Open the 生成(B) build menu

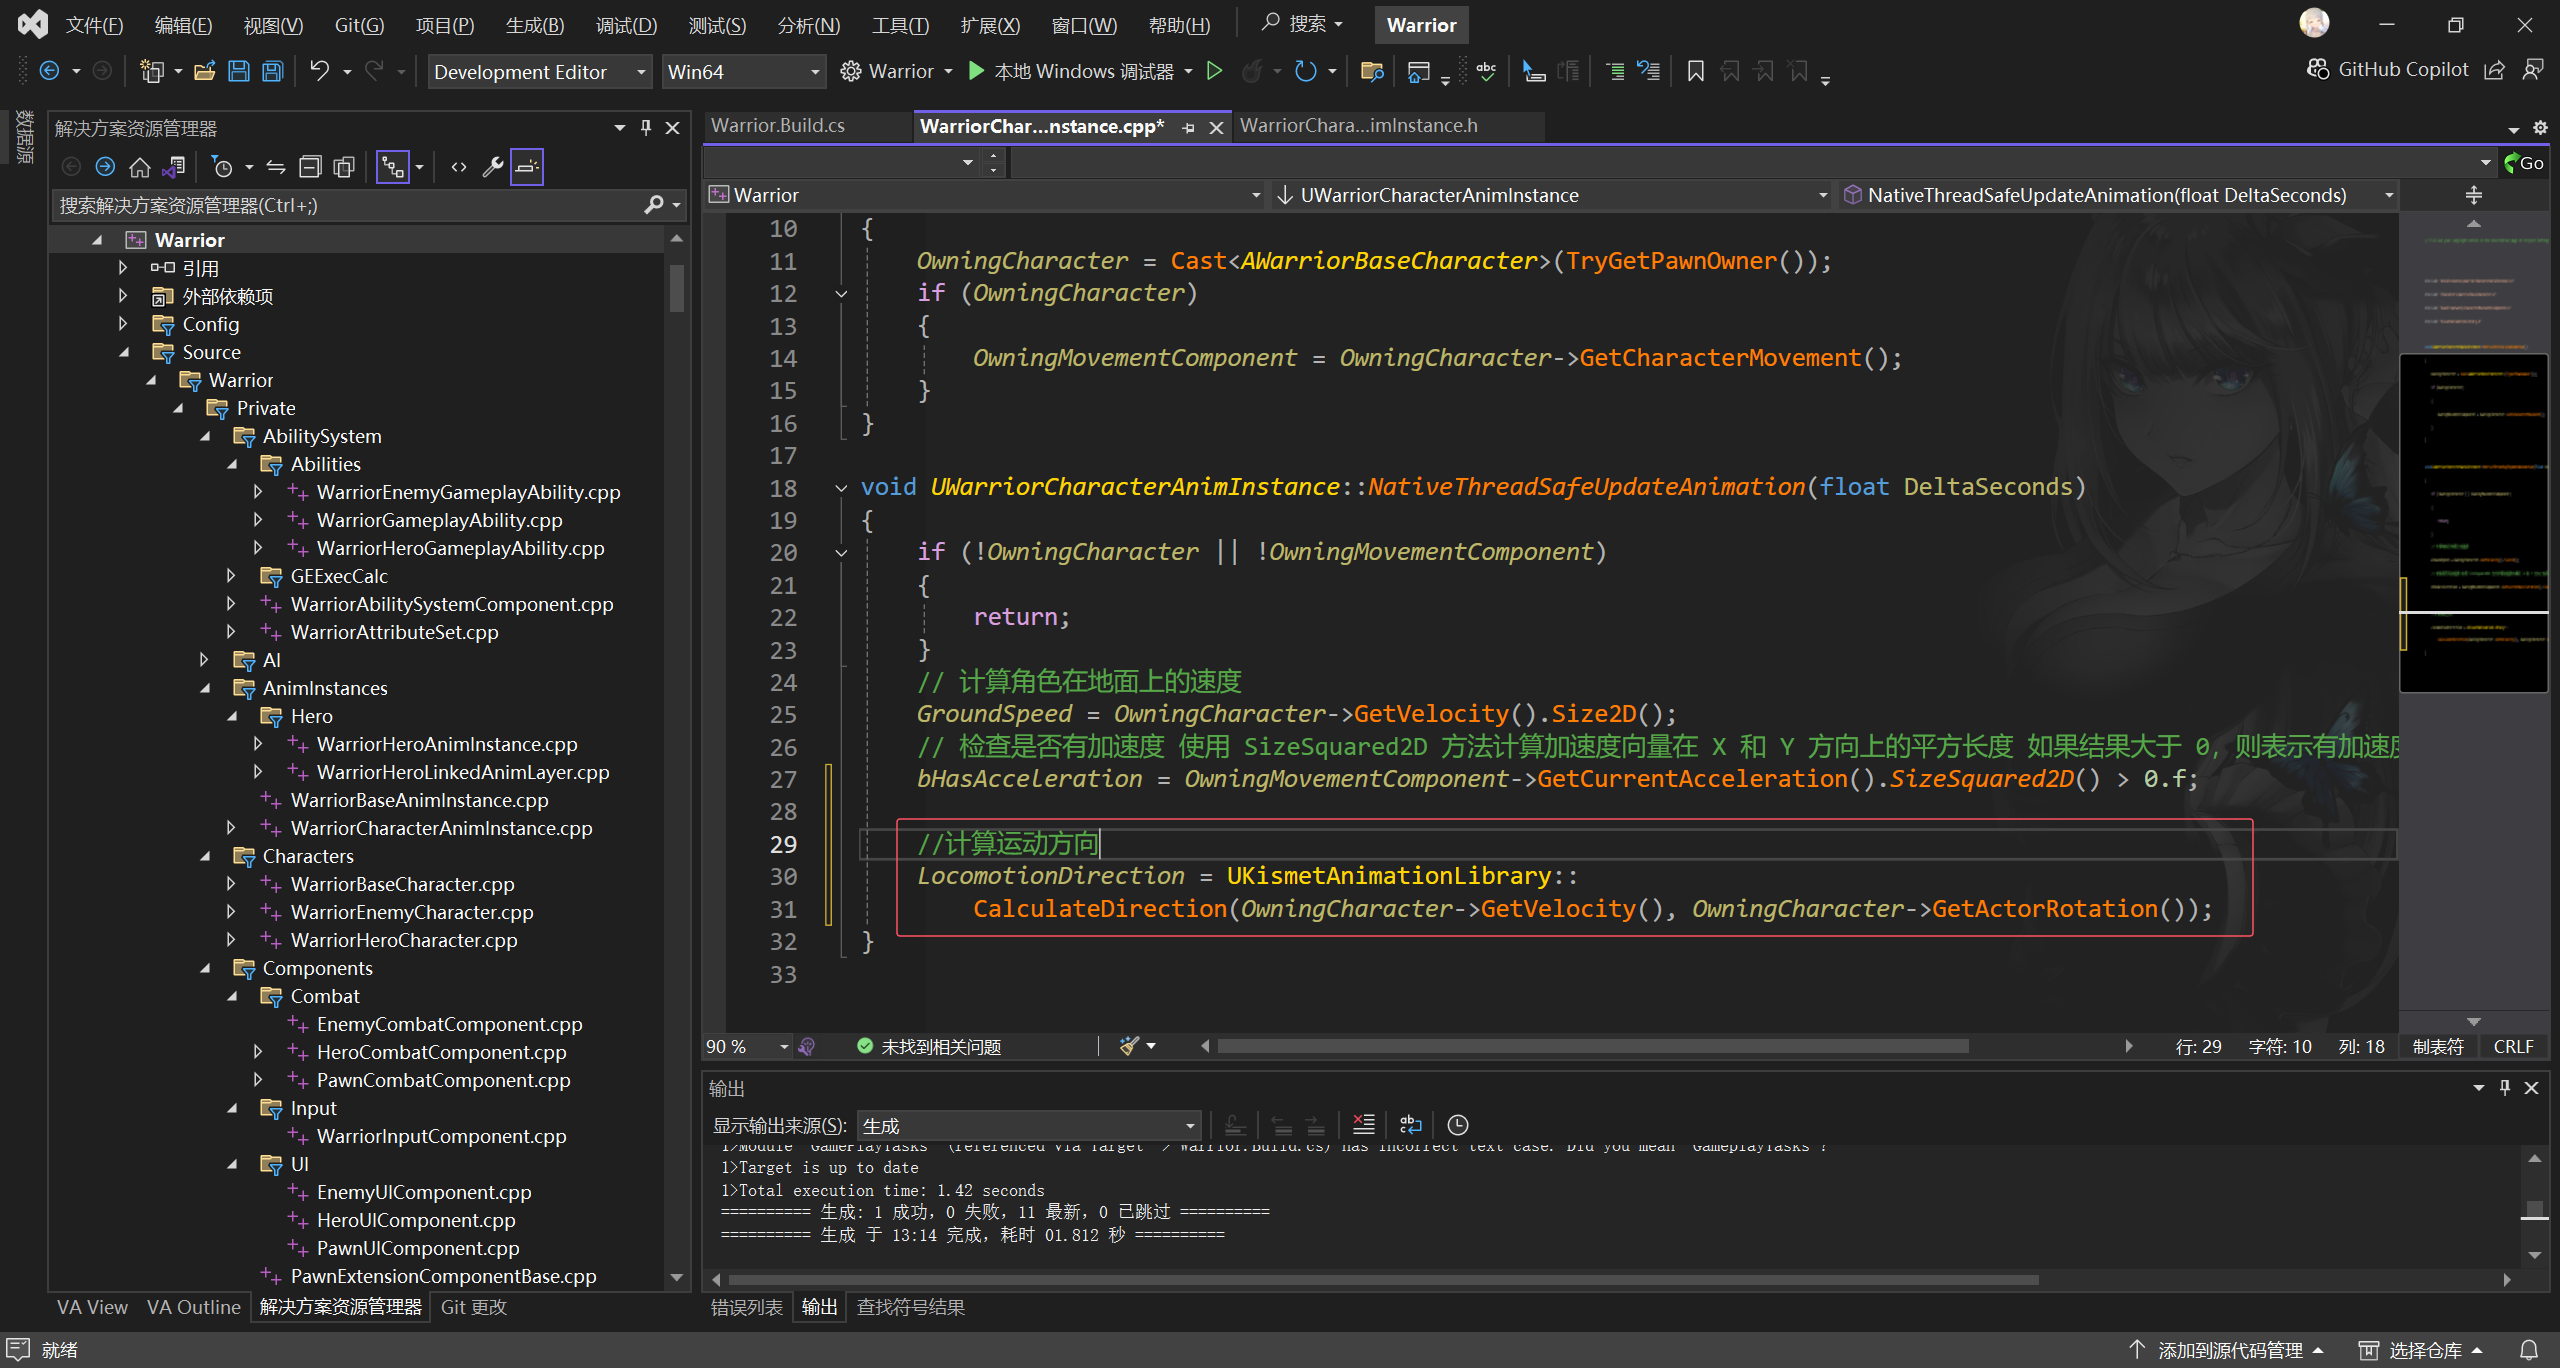534,25
